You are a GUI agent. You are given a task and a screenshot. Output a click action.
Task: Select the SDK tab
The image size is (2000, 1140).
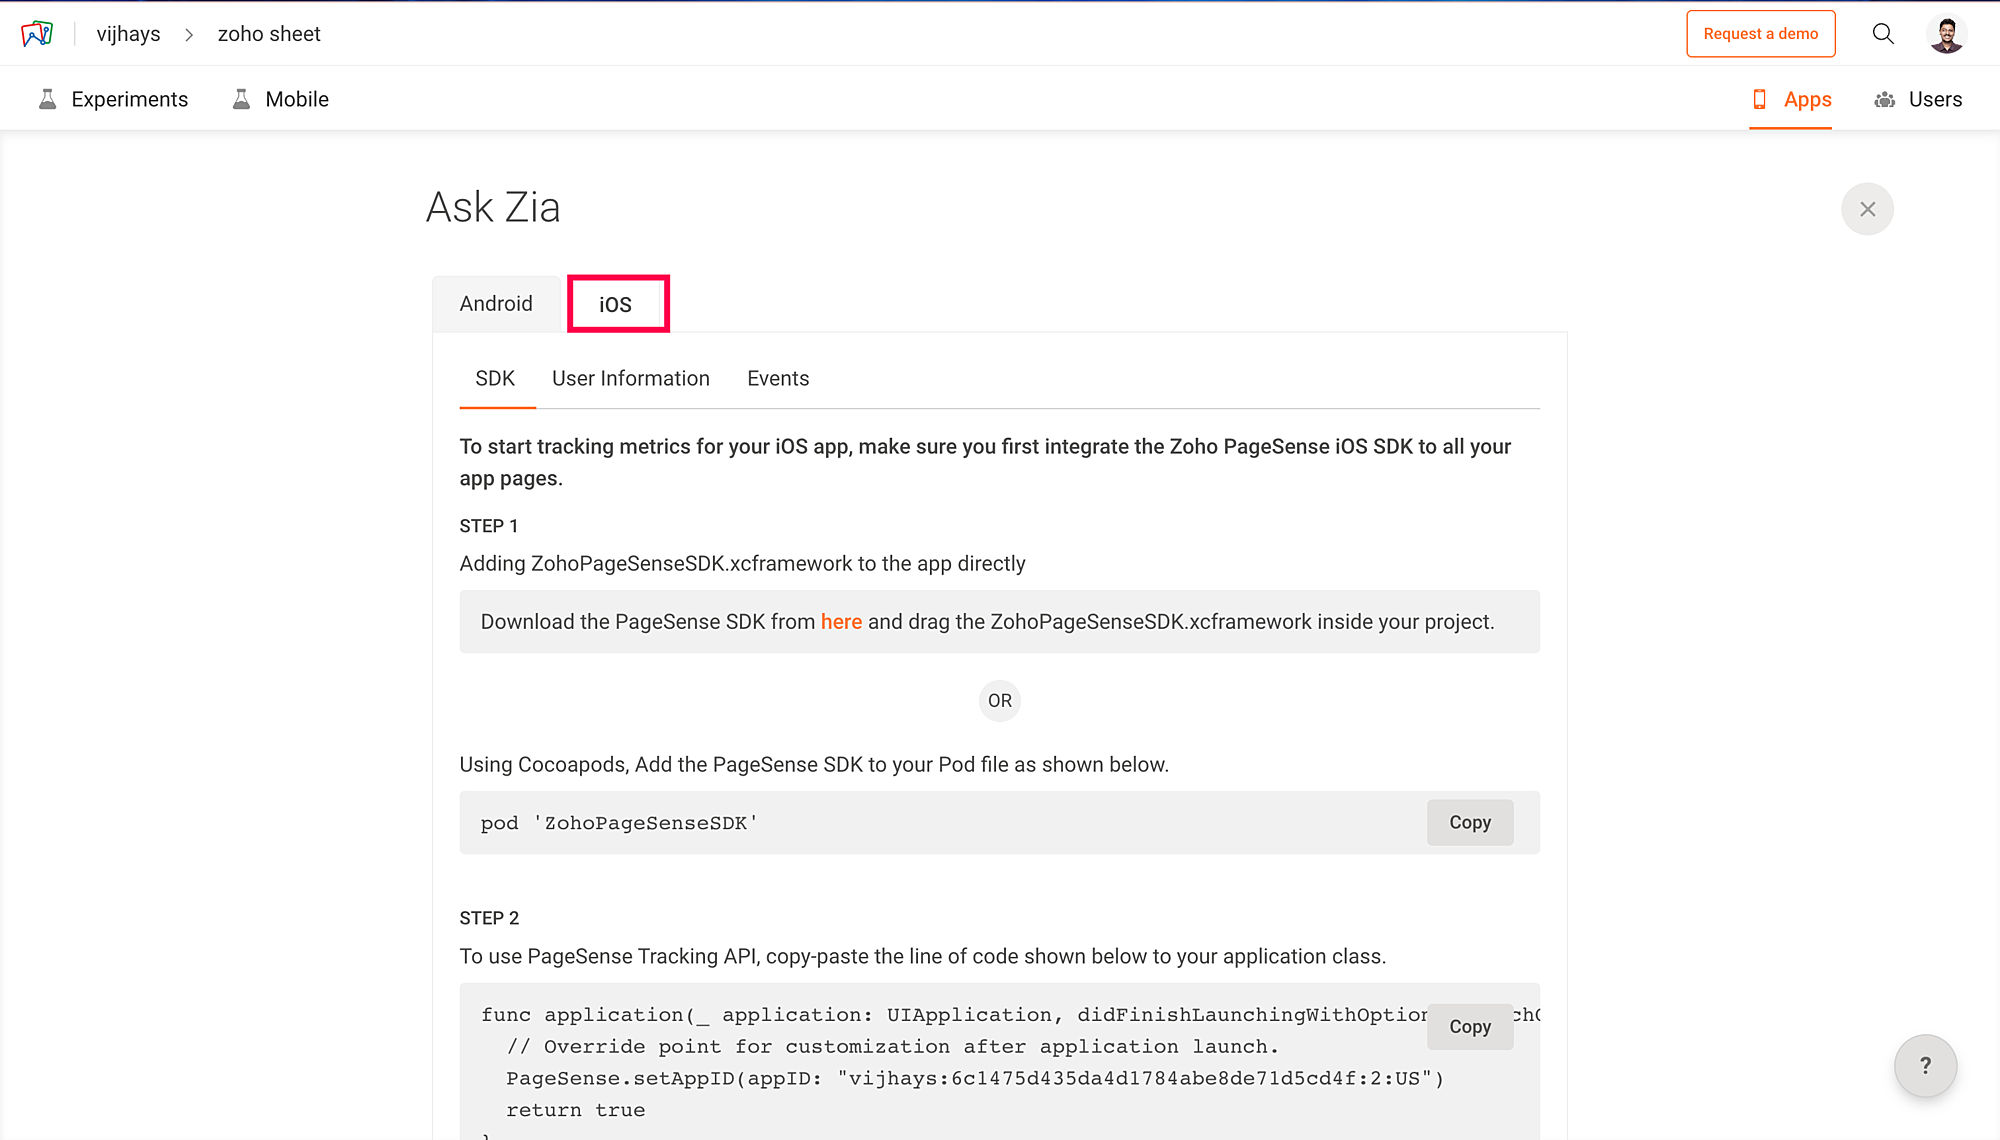[x=495, y=379]
